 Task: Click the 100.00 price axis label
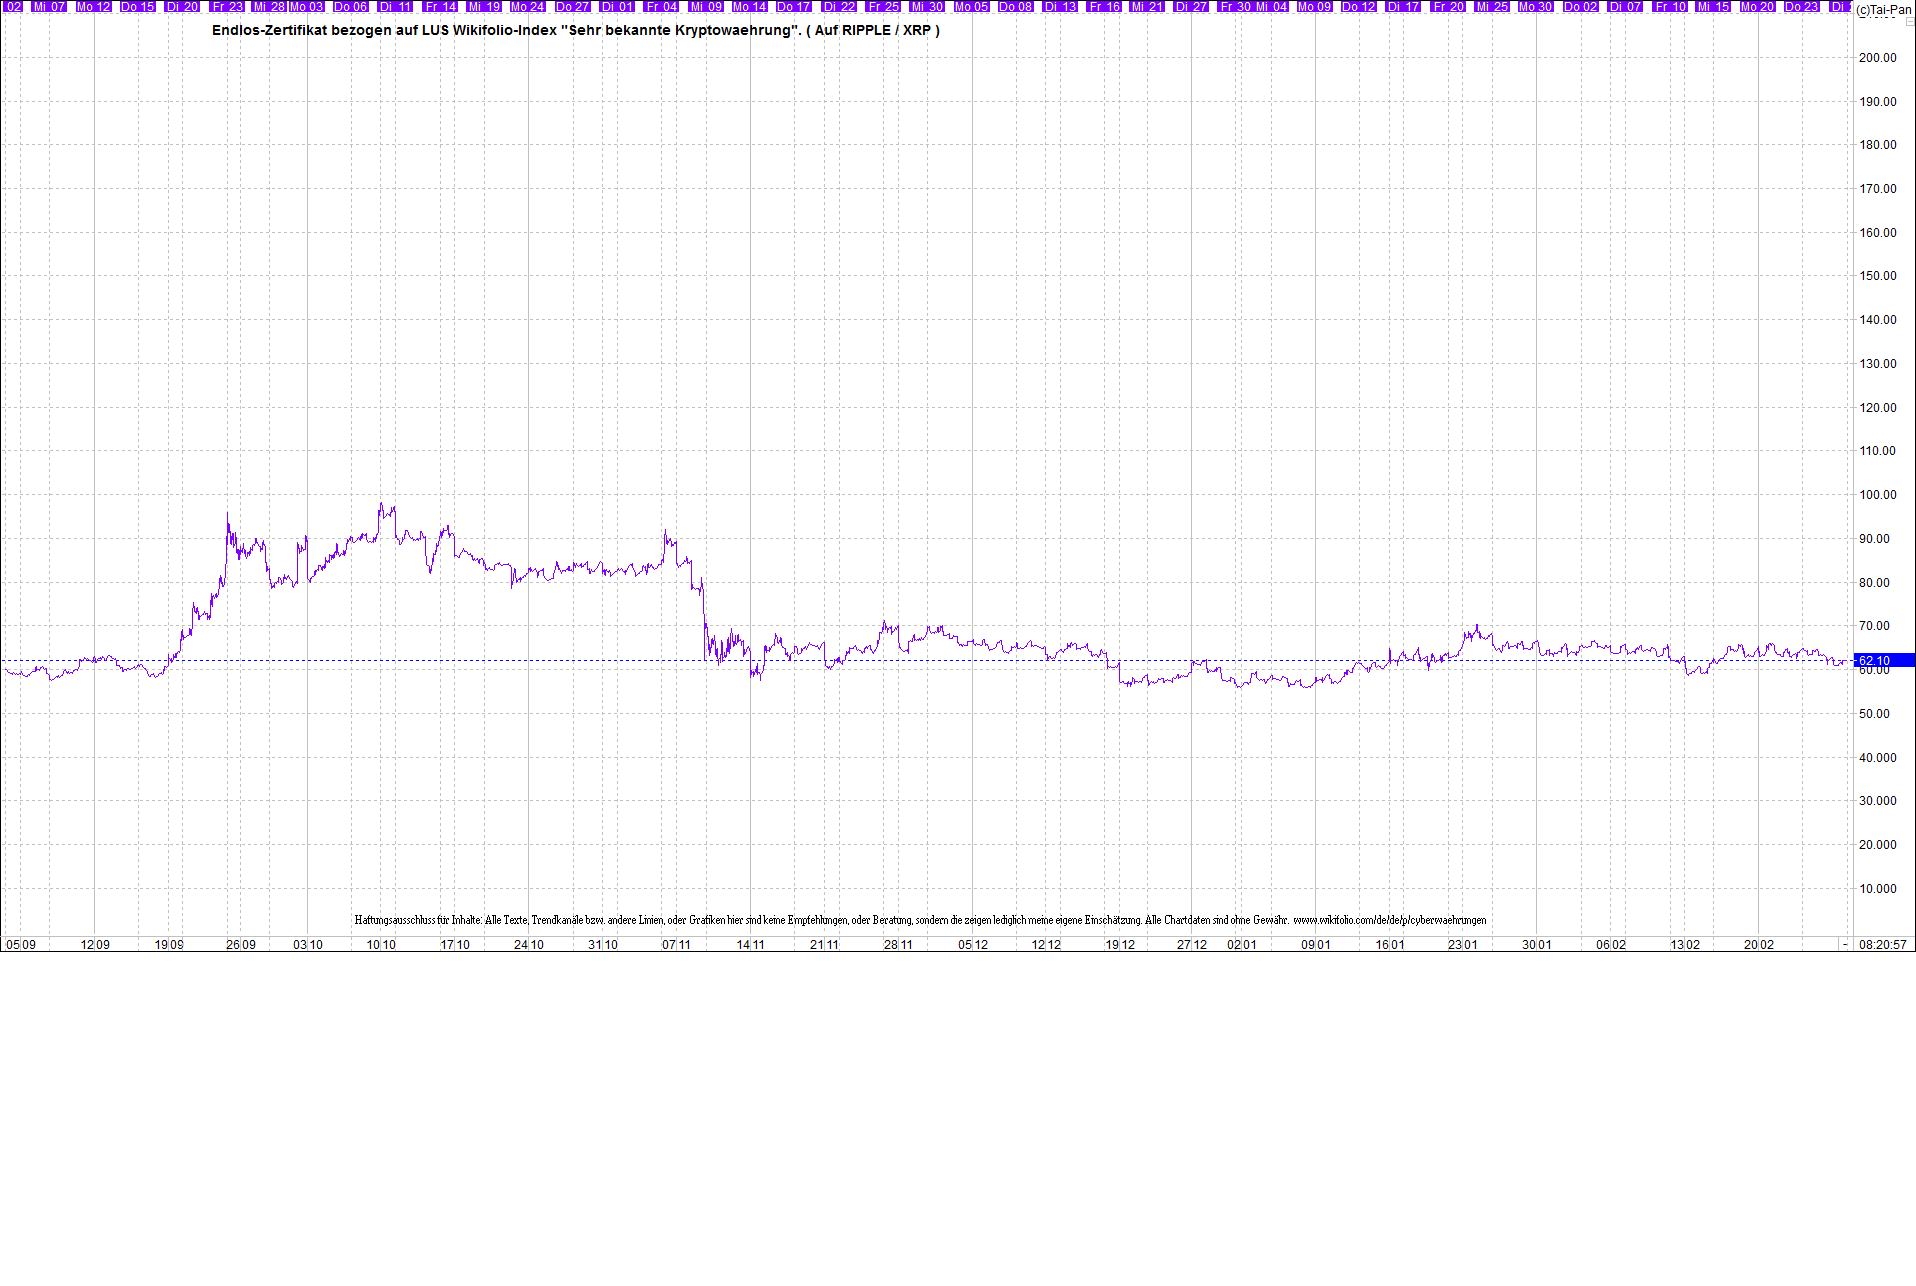point(1877,494)
